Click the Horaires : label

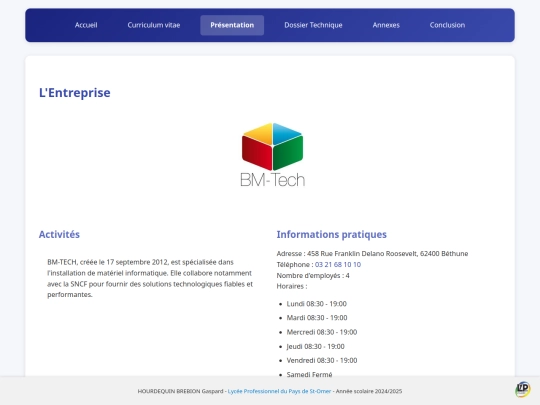(x=292, y=286)
